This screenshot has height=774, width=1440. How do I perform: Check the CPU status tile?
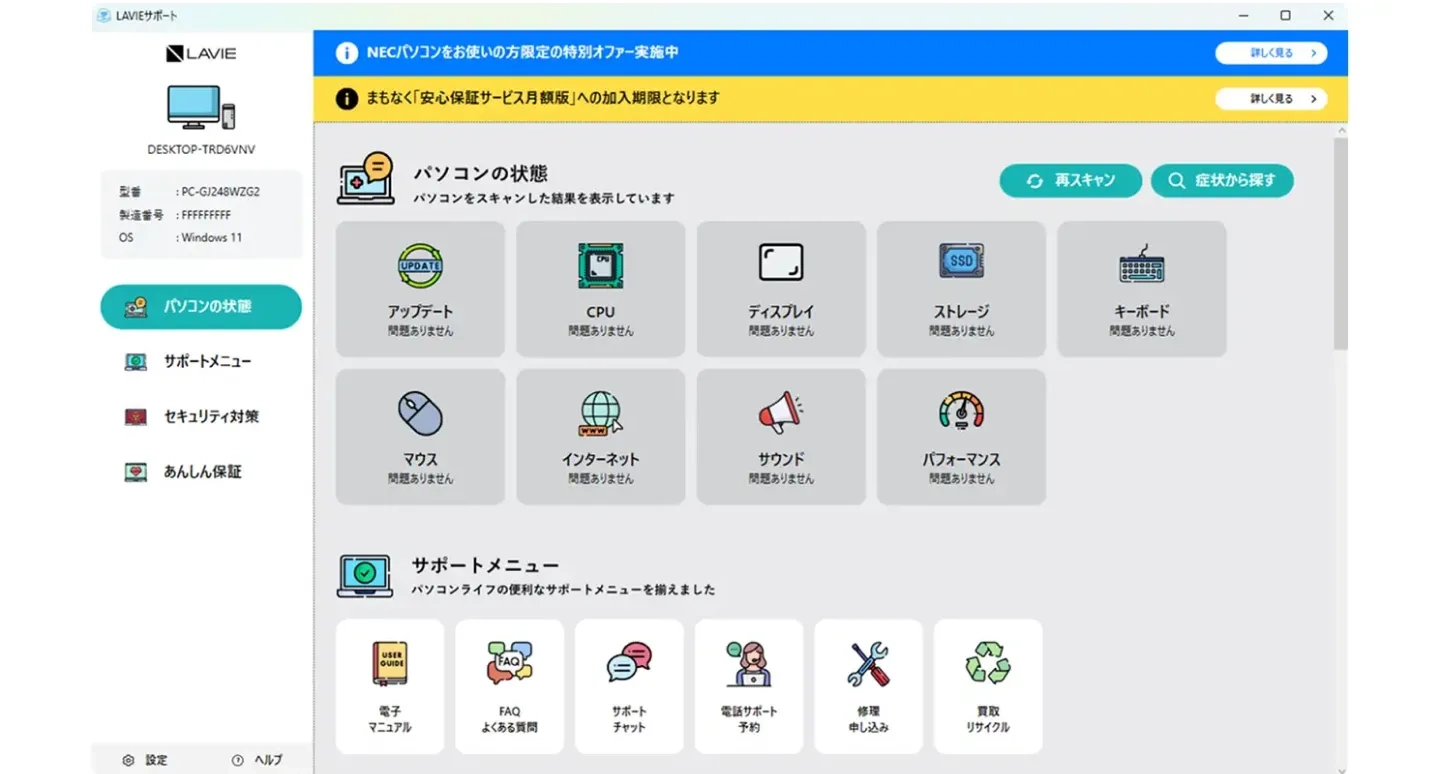600,289
